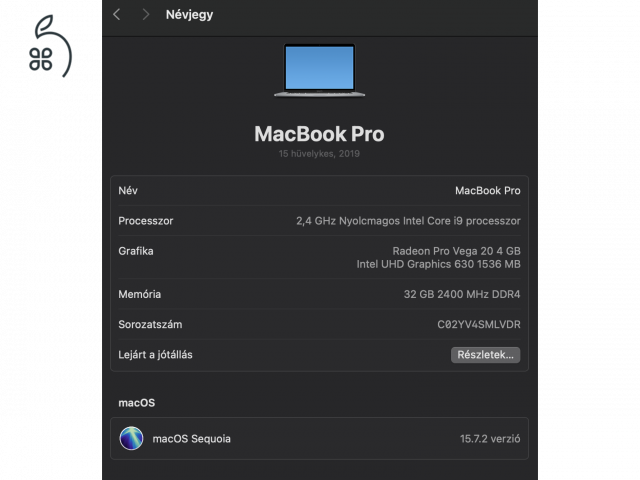
Task: Click the Sorozatszám label
Action: 150,324
